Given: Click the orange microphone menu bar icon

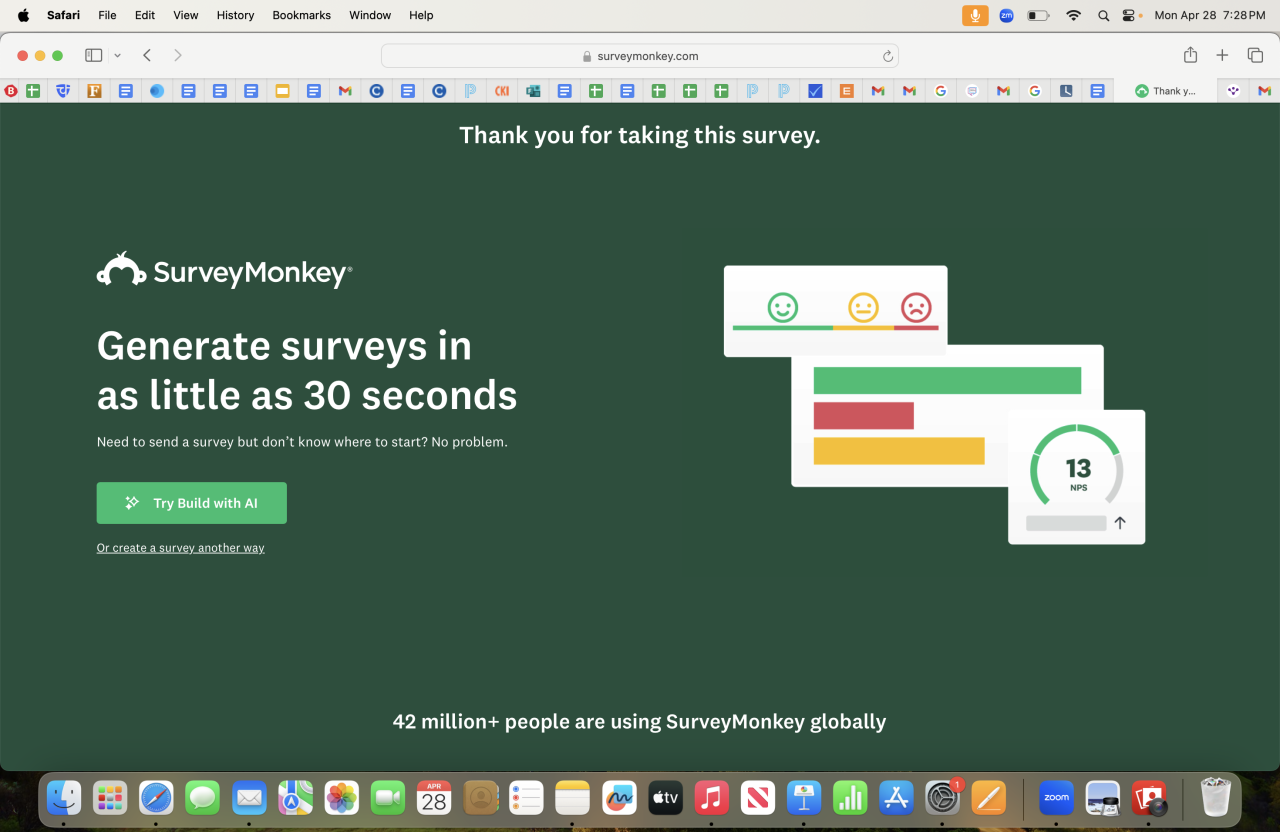Looking at the screenshot, I should 975,15.
